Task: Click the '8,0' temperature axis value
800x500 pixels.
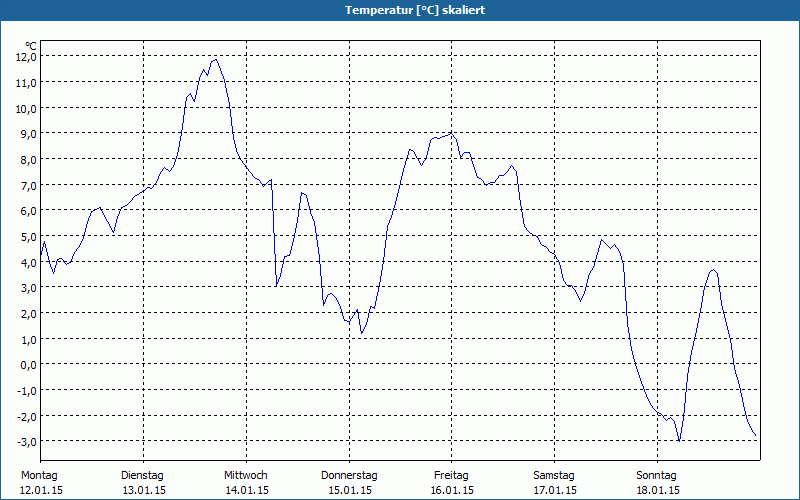Action: pos(28,160)
